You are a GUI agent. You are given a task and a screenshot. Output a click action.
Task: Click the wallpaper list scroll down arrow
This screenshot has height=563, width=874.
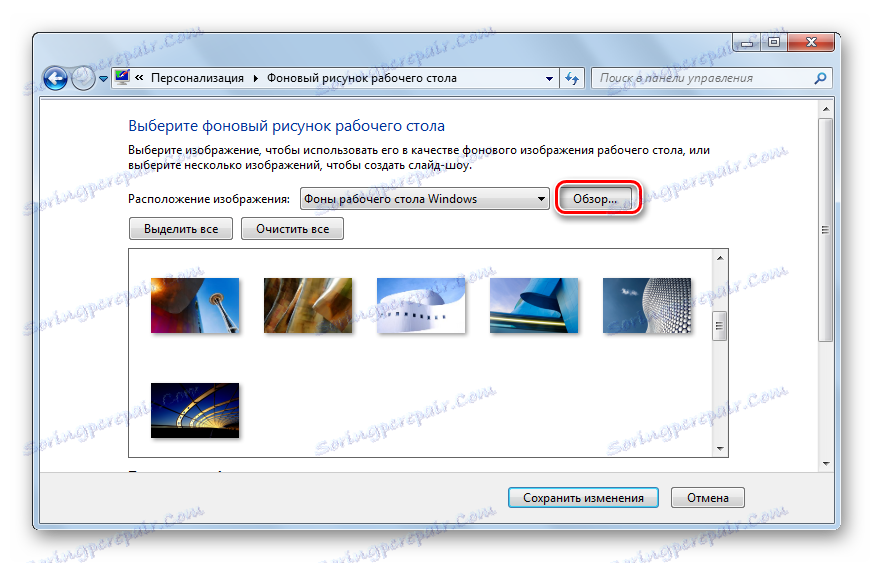(x=720, y=449)
